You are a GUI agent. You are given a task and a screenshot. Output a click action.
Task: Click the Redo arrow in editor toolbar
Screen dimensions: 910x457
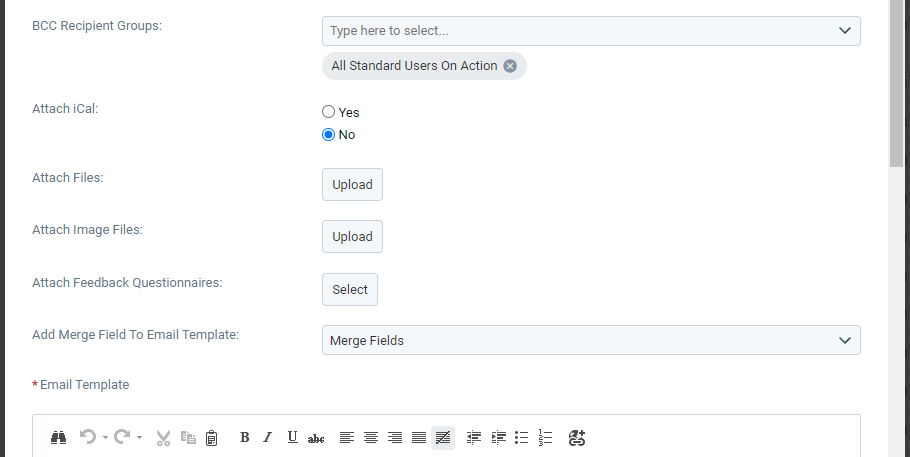122,437
